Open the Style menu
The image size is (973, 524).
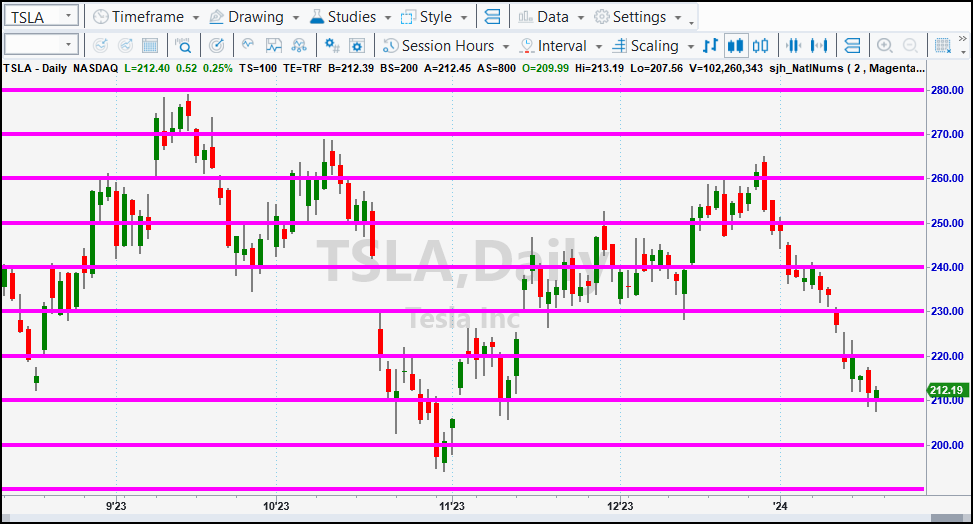coord(436,17)
